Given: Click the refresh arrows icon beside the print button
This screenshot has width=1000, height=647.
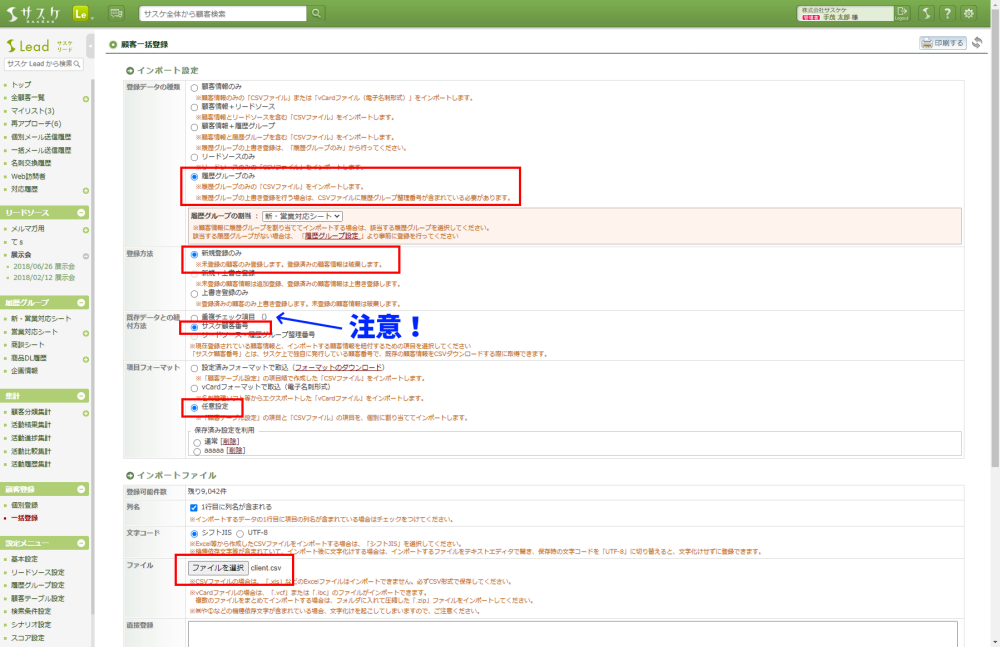Looking at the screenshot, I should point(977,43).
